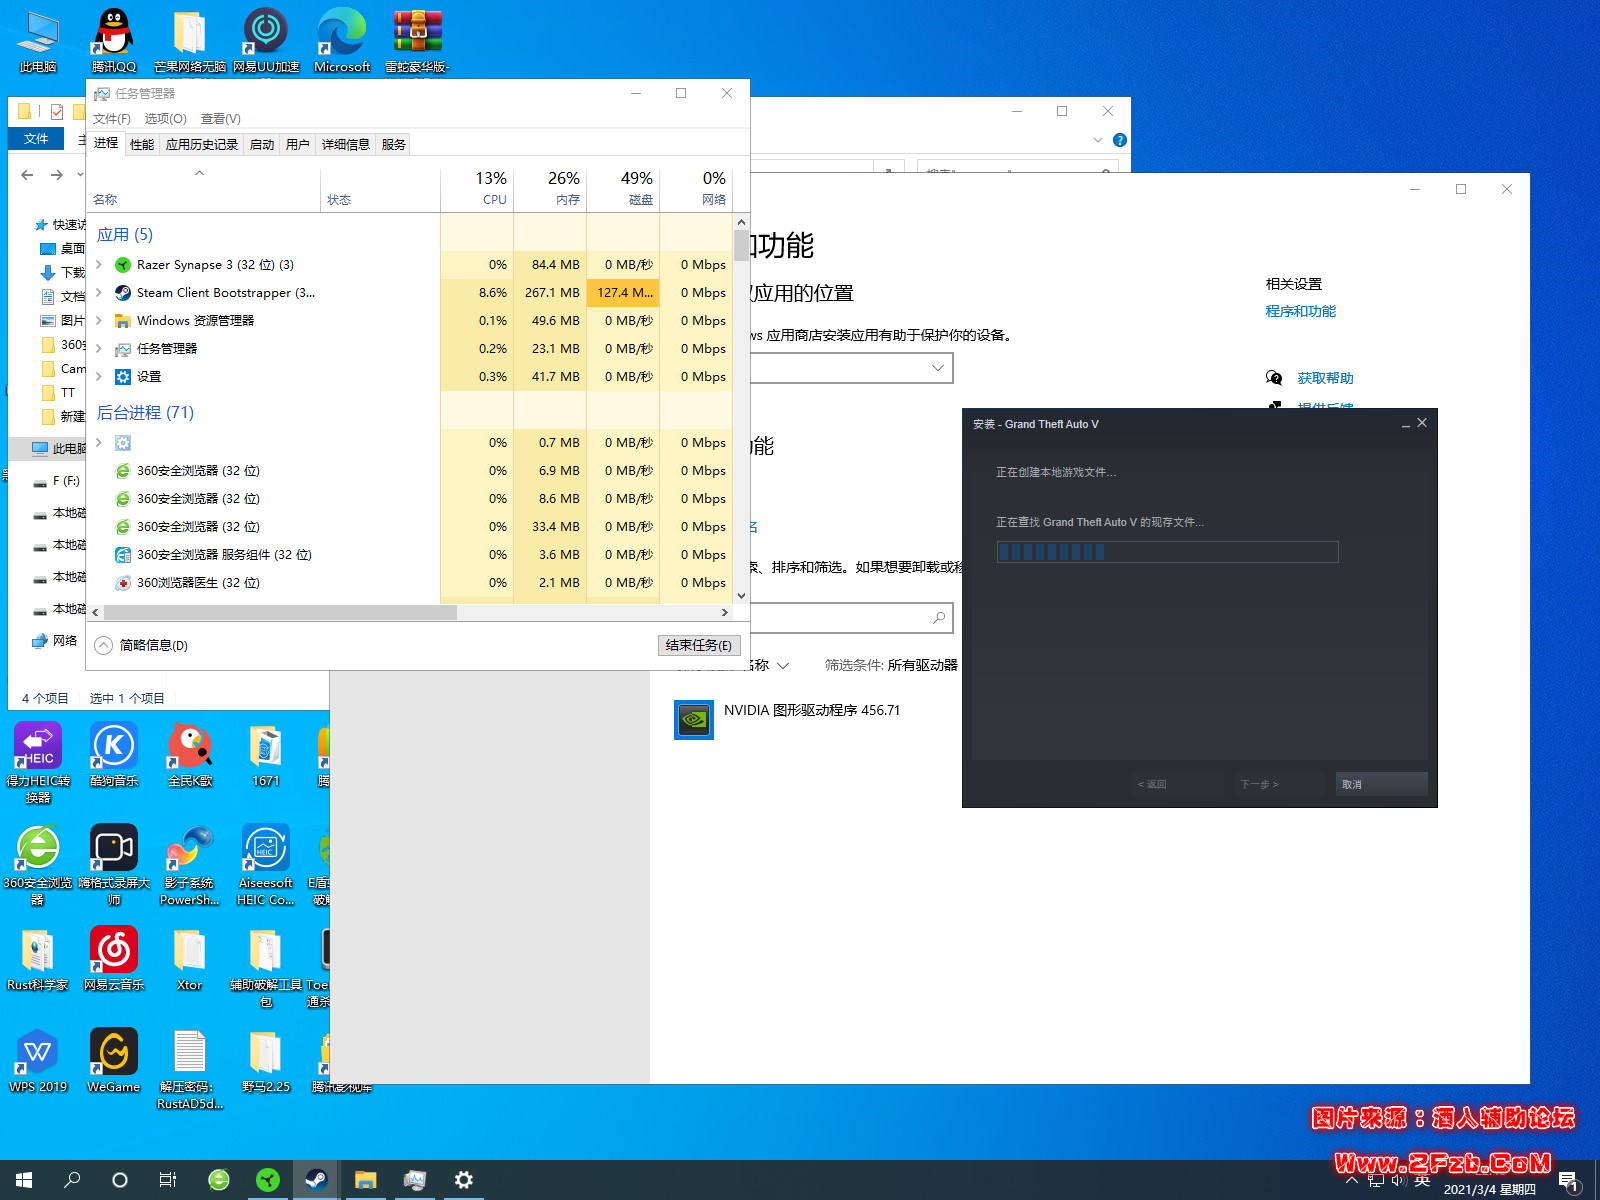Open app source dropdown in Settings
1600x1200 pixels.
(x=851, y=368)
